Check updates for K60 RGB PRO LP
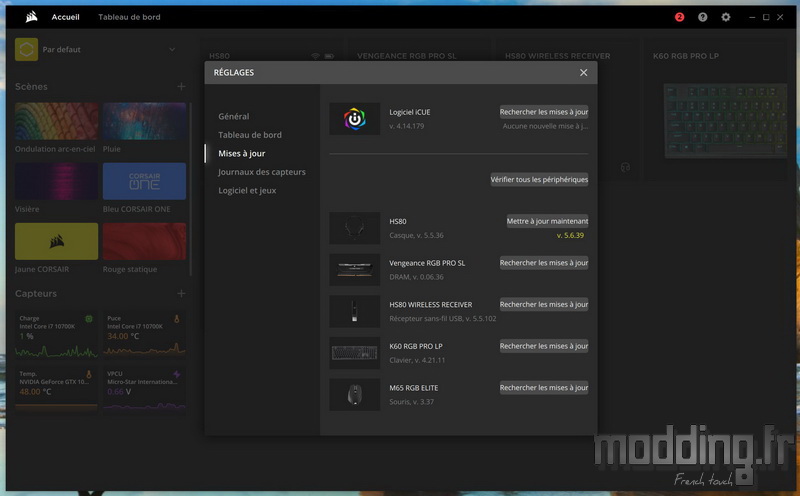Image resolution: width=800 pixels, height=496 pixels. [544, 346]
